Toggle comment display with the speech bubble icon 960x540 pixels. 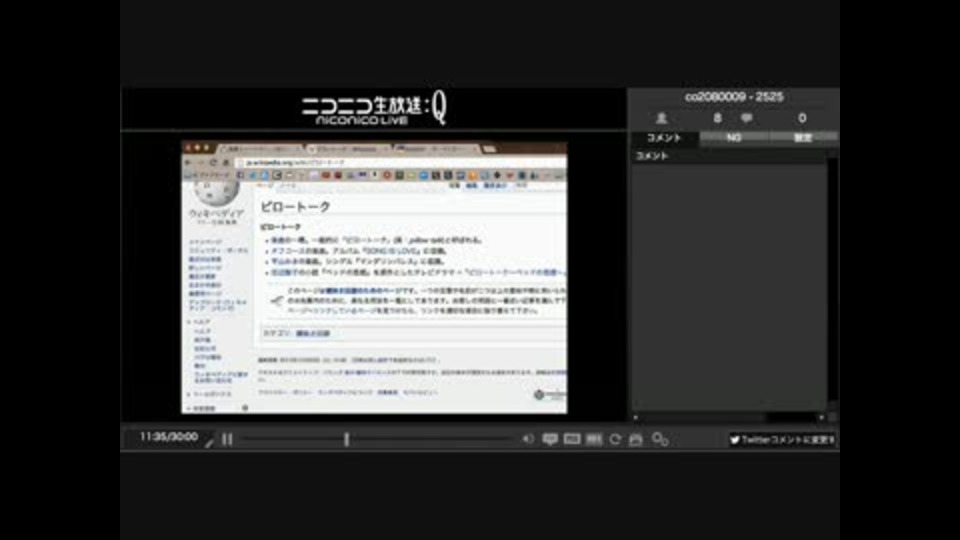[550, 439]
